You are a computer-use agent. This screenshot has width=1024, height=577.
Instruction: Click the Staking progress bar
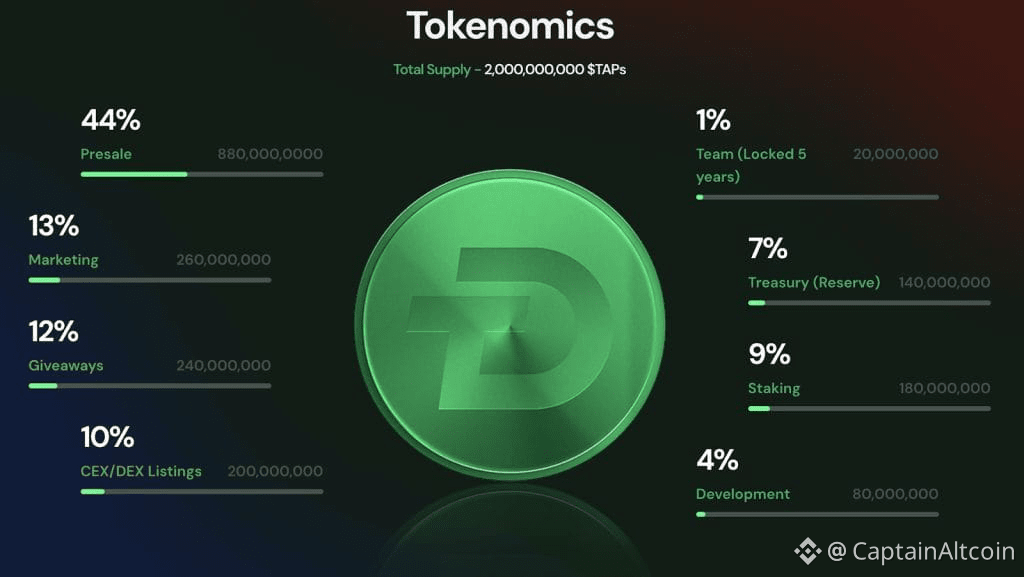click(869, 409)
